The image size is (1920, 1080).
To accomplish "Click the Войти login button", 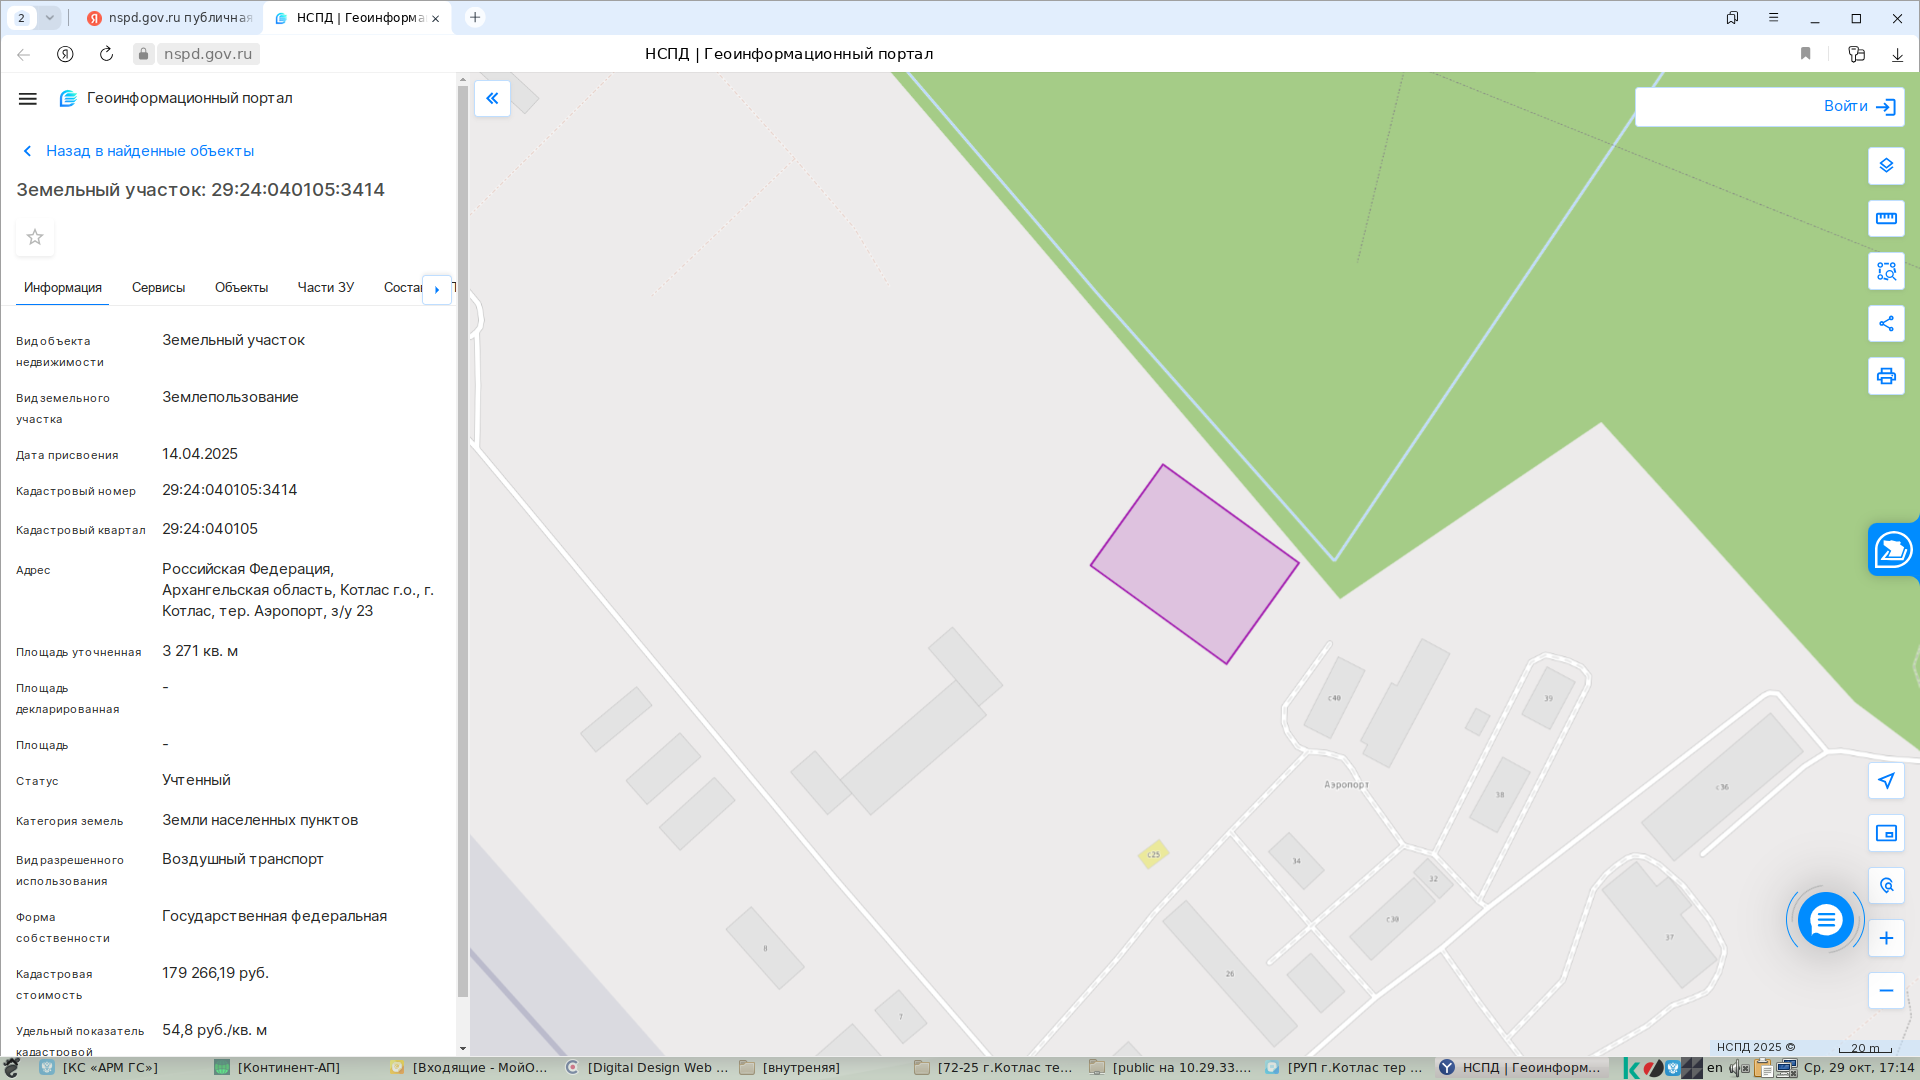I will tap(1859, 107).
